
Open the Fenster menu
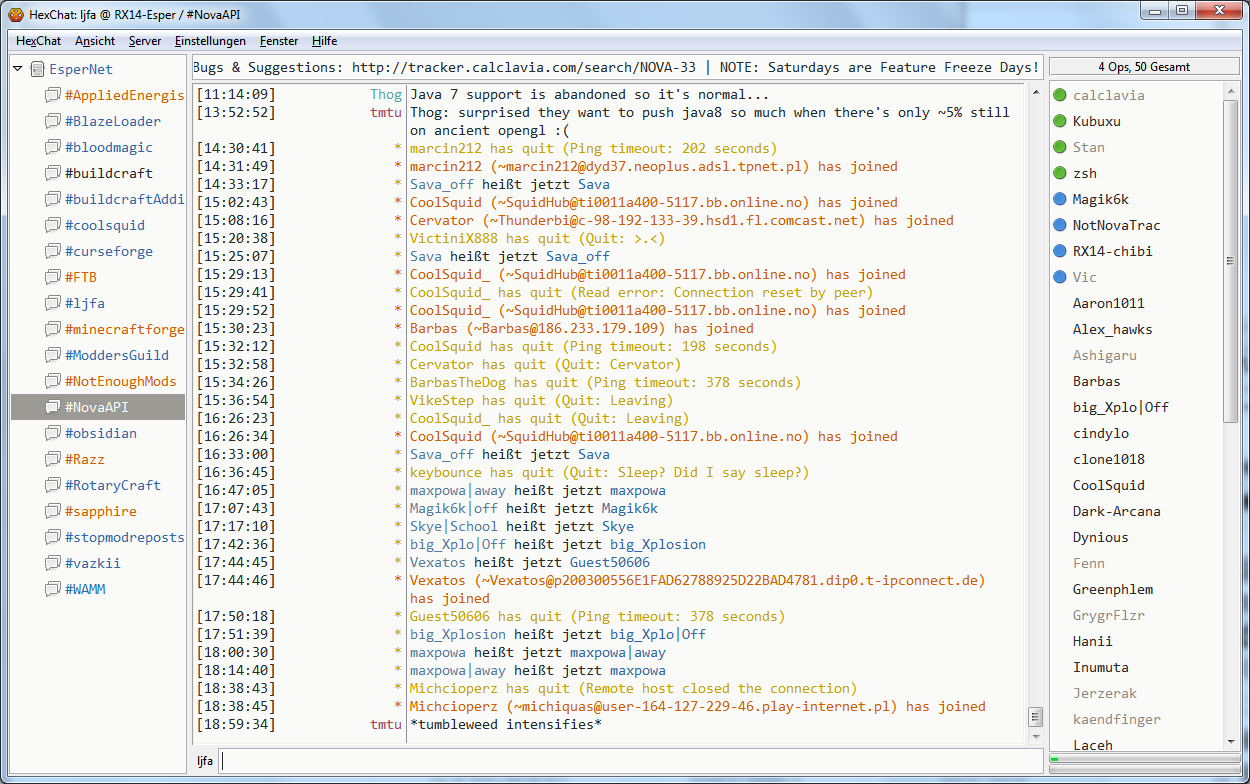point(279,41)
